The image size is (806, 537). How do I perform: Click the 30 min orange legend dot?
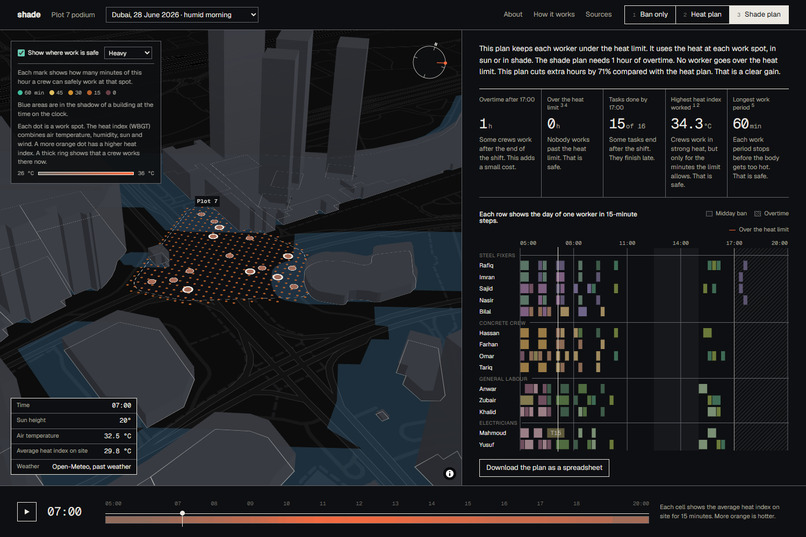click(x=70, y=93)
